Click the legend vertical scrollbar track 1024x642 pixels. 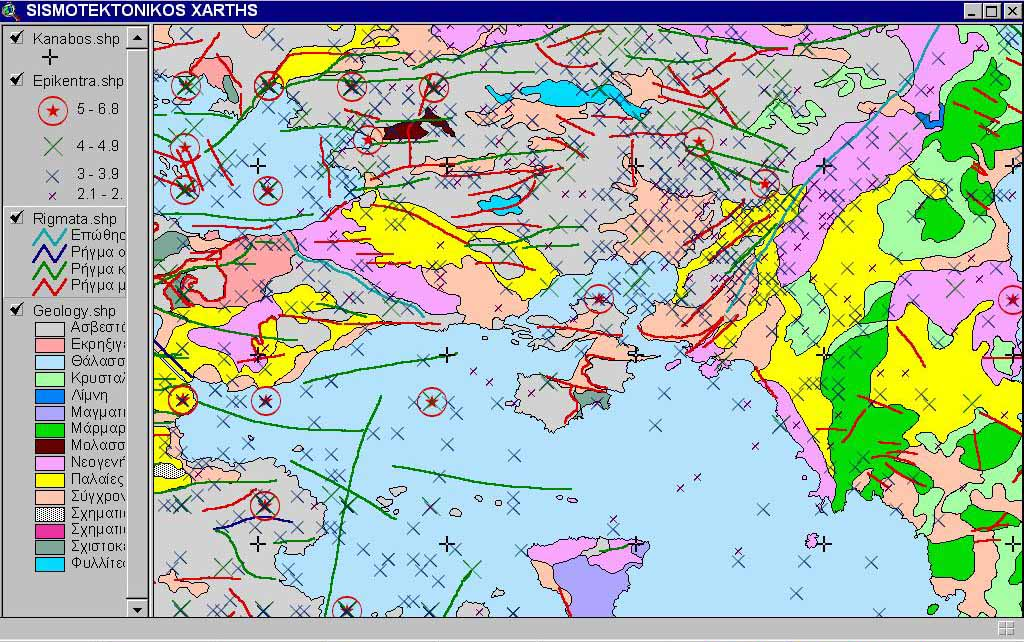point(137,323)
